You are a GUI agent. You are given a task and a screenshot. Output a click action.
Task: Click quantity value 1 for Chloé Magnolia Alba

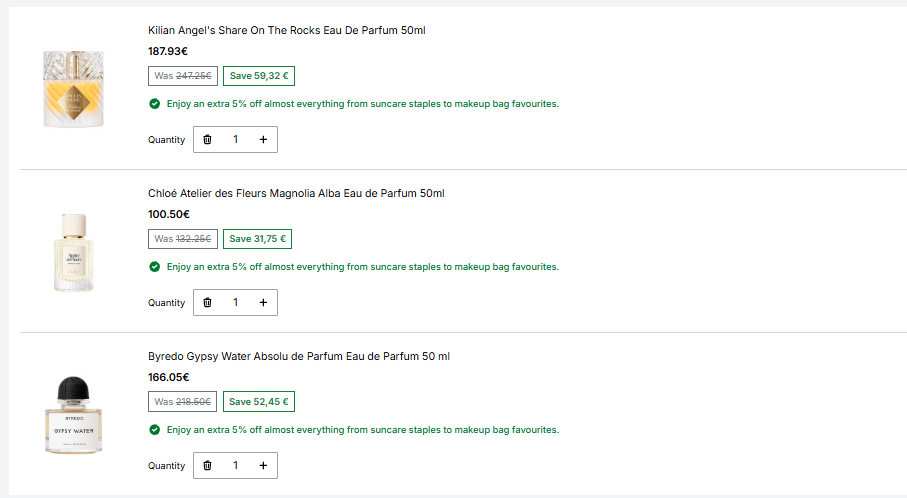235,303
